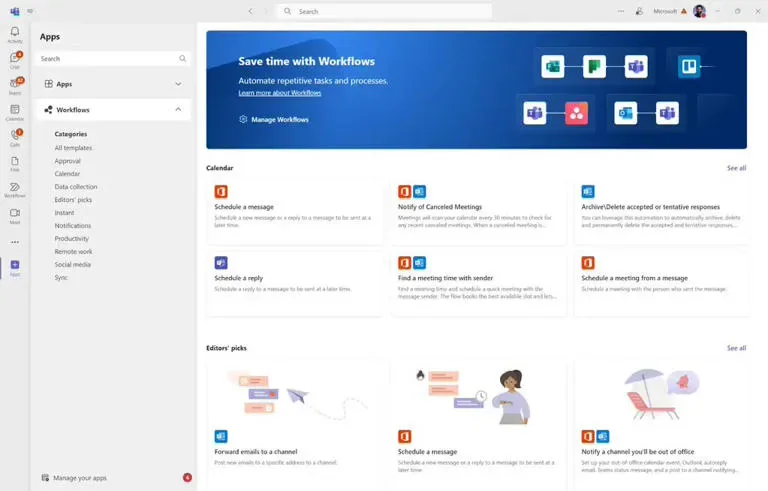Screen dimensions: 768x491
Task: Select the All templates category
Action: 73,147
